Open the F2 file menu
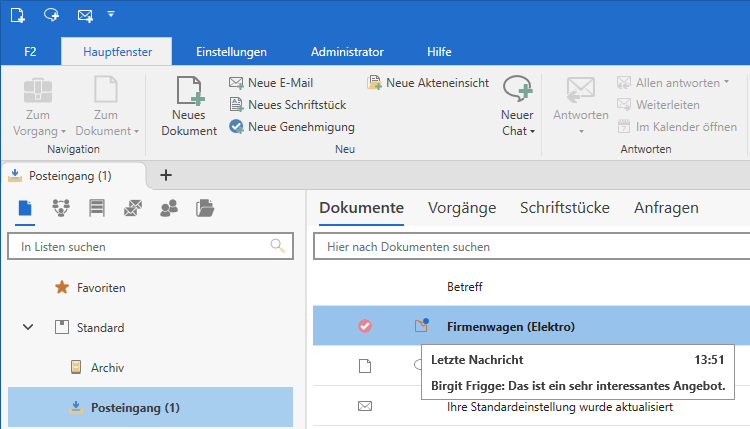 [30, 51]
